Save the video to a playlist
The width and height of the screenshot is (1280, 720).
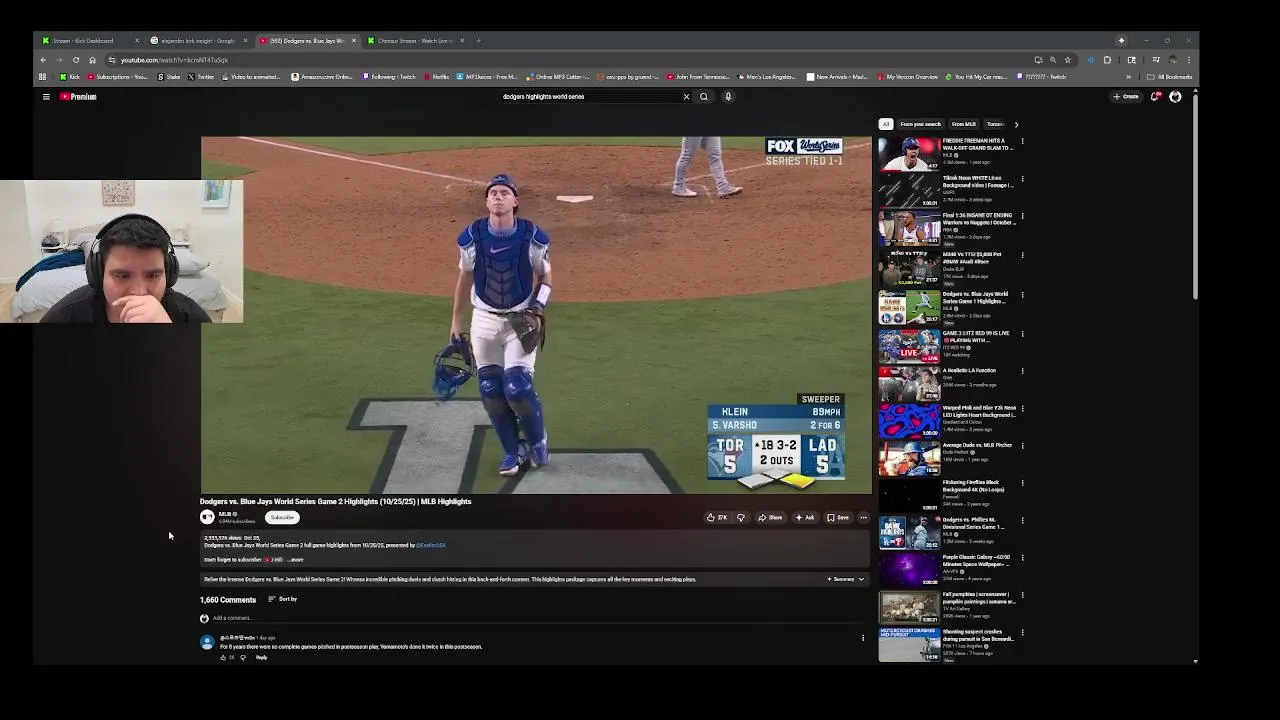coord(838,518)
